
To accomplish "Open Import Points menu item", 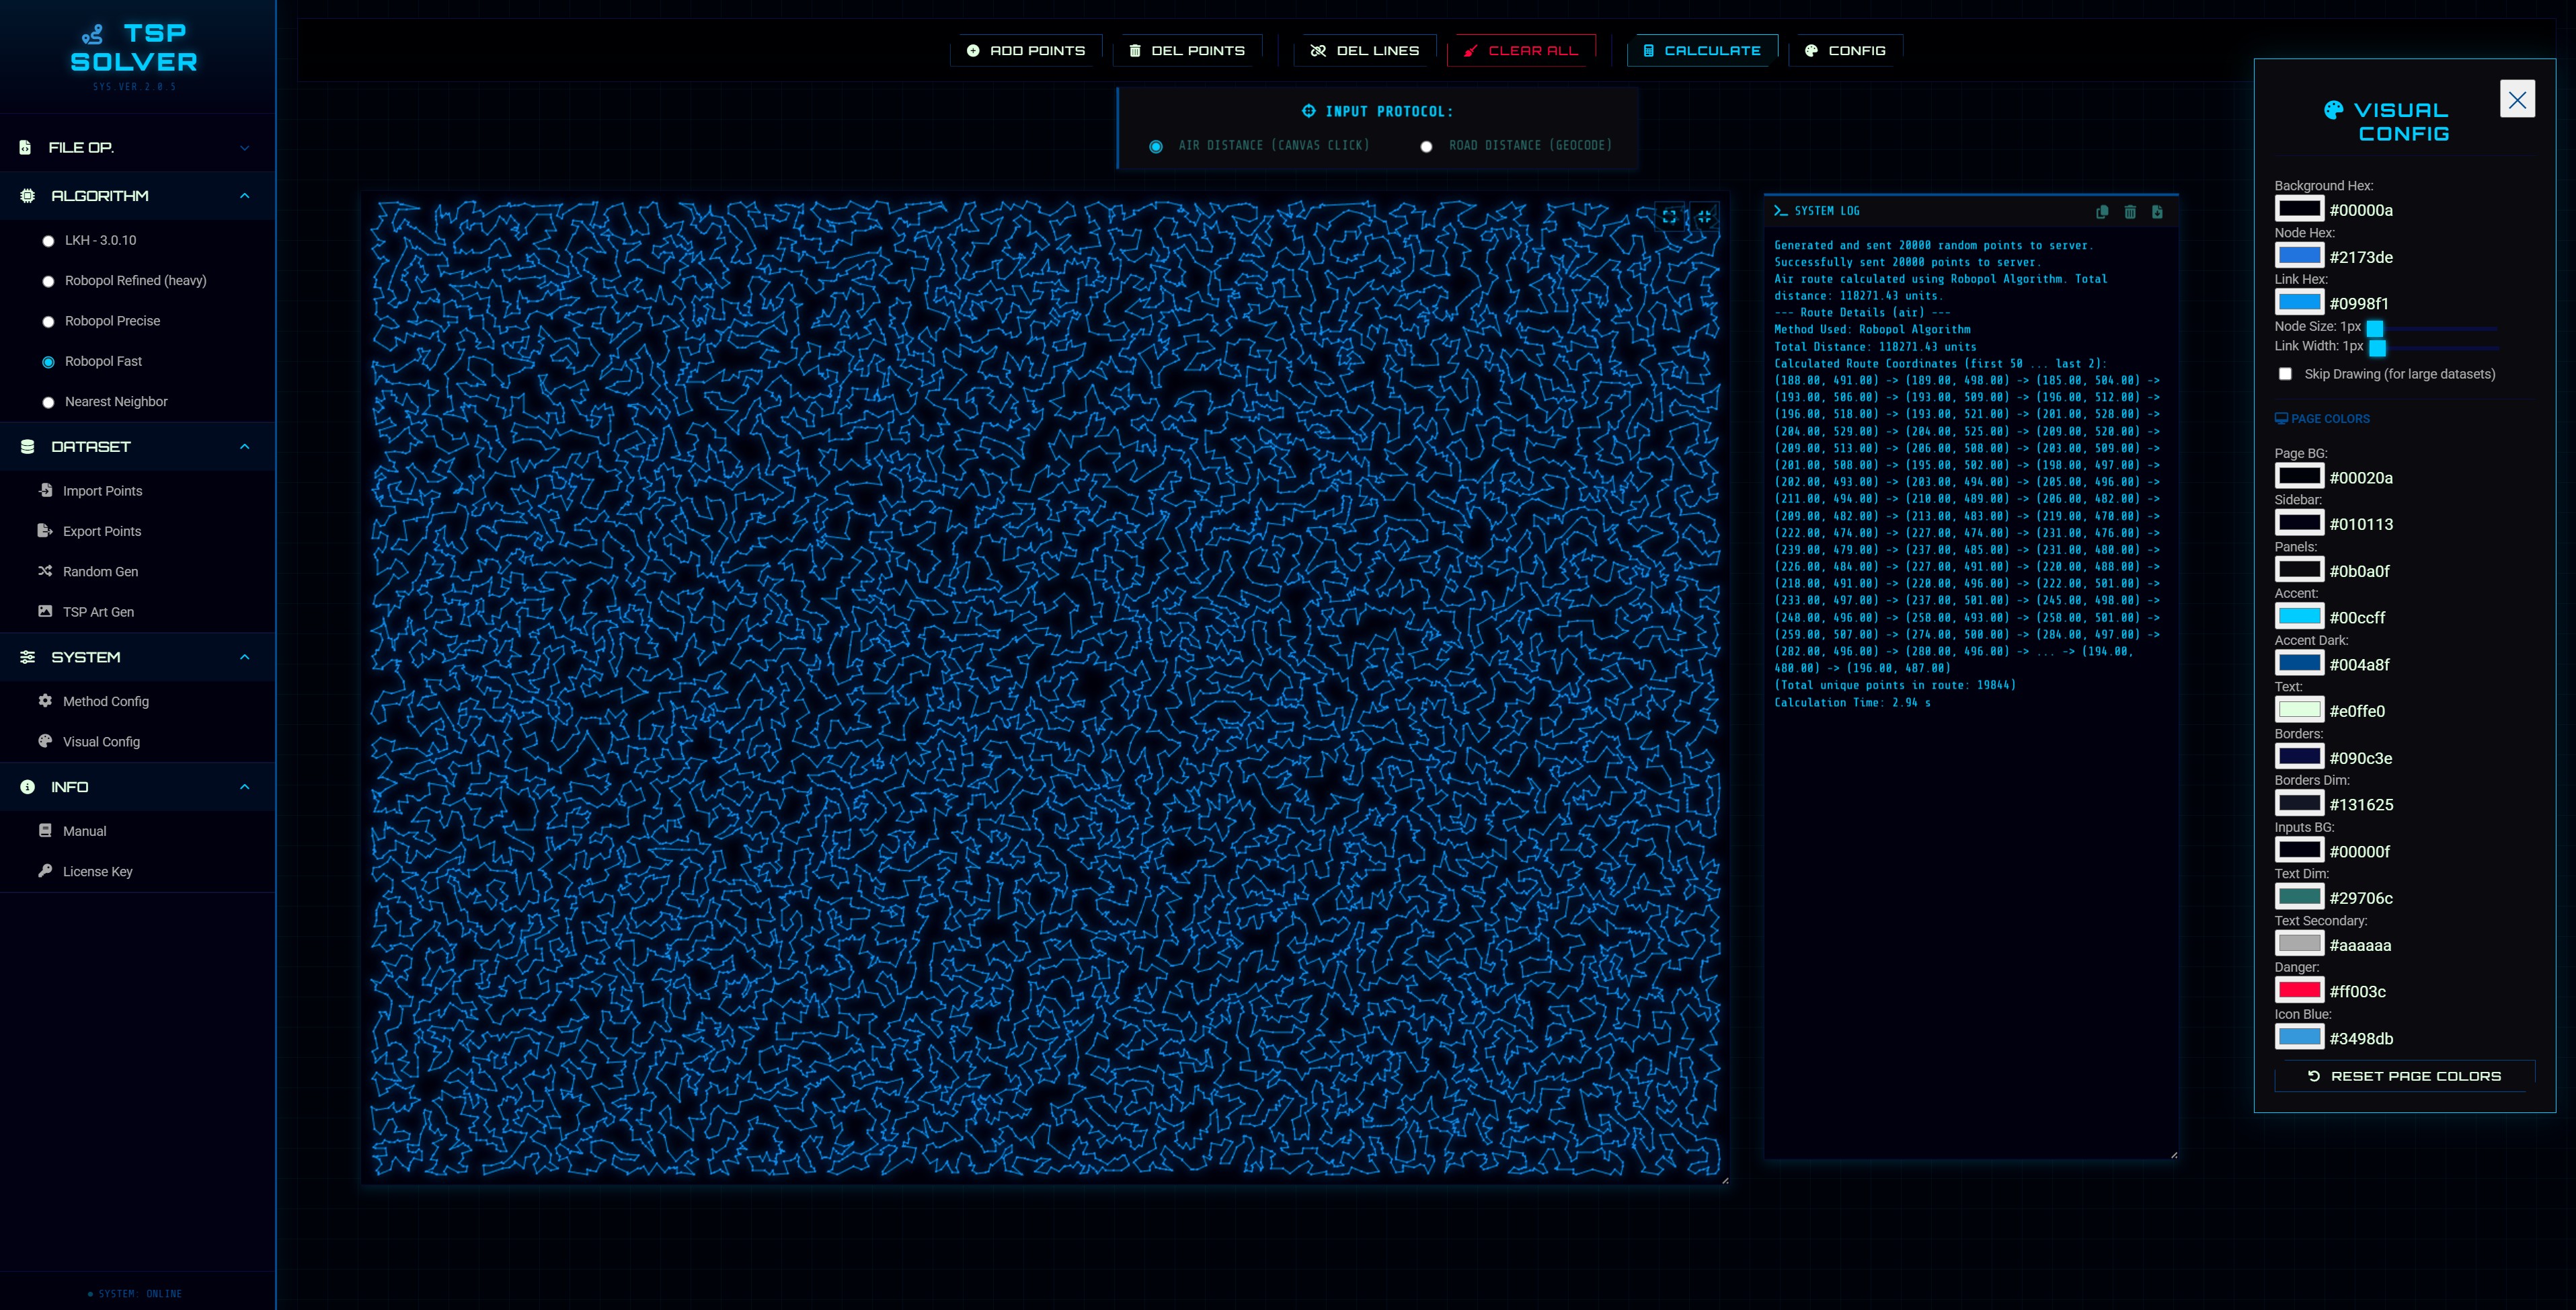I will point(102,491).
